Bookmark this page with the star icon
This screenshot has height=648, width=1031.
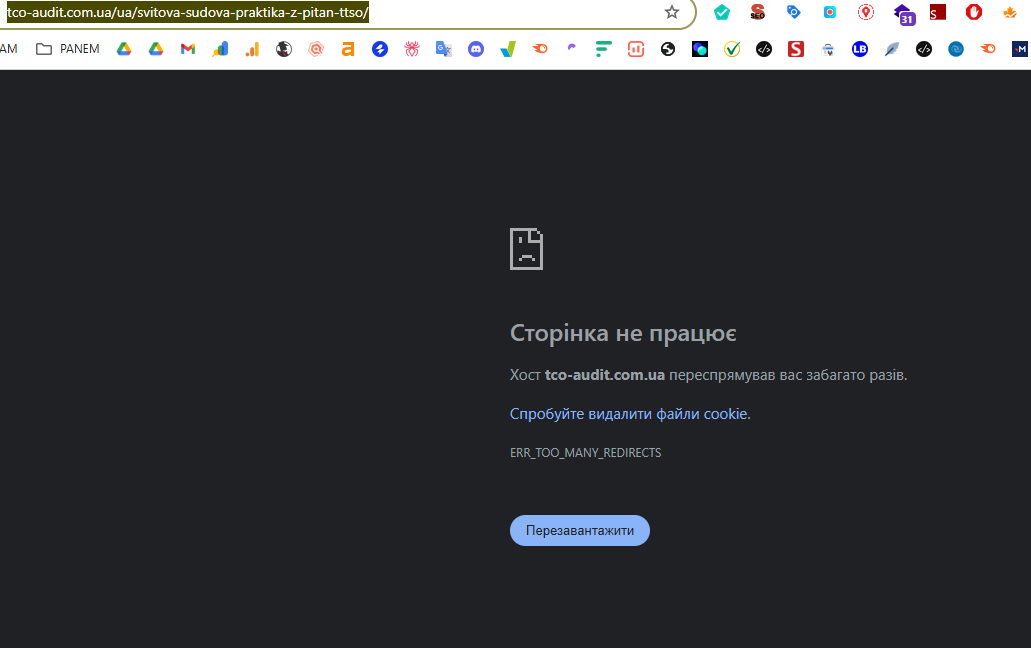(671, 12)
